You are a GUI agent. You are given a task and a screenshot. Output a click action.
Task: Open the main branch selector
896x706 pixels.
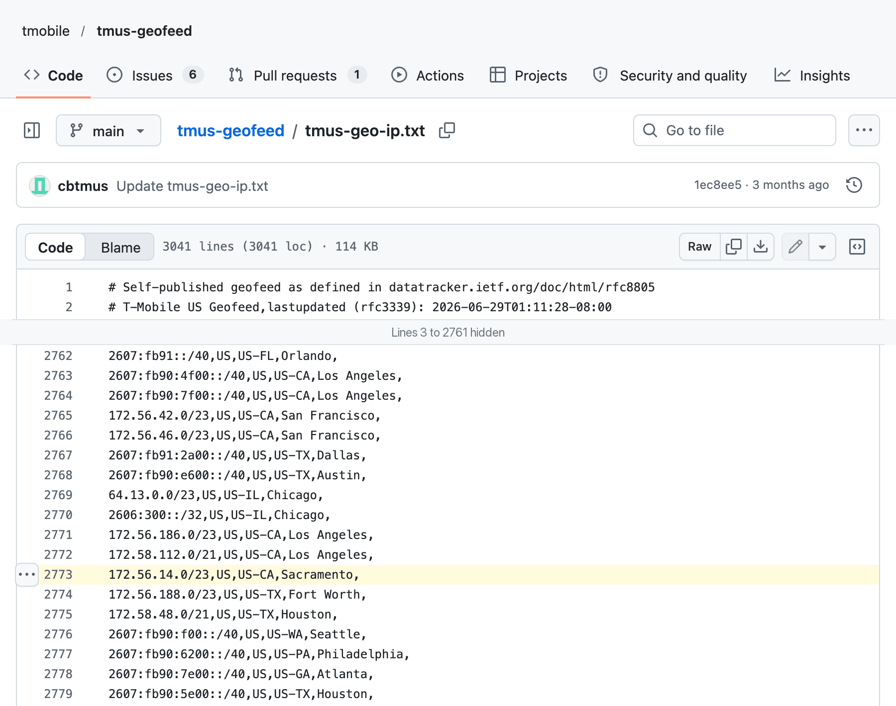[x=108, y=131]
